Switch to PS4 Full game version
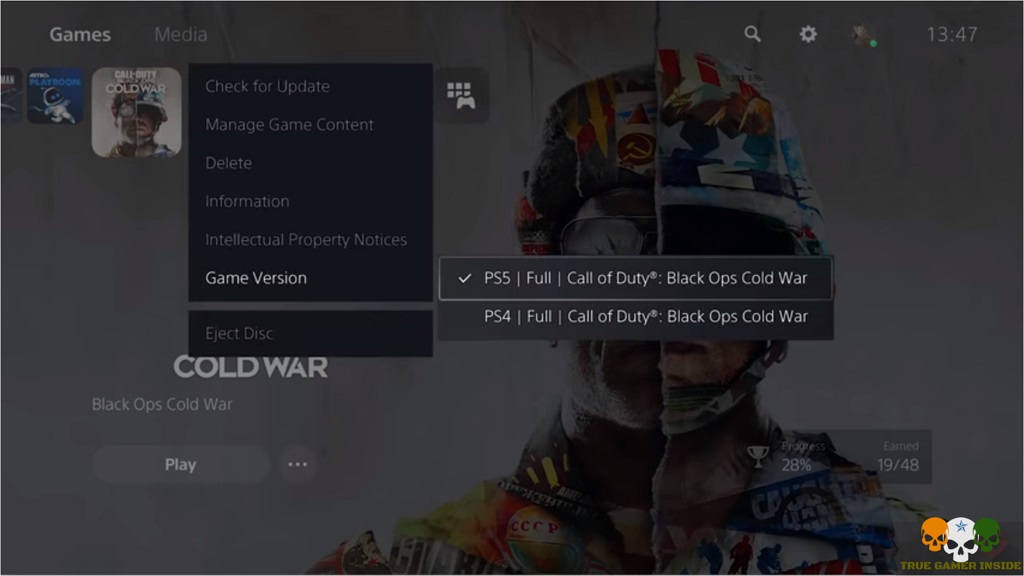 tap(636, 317)
